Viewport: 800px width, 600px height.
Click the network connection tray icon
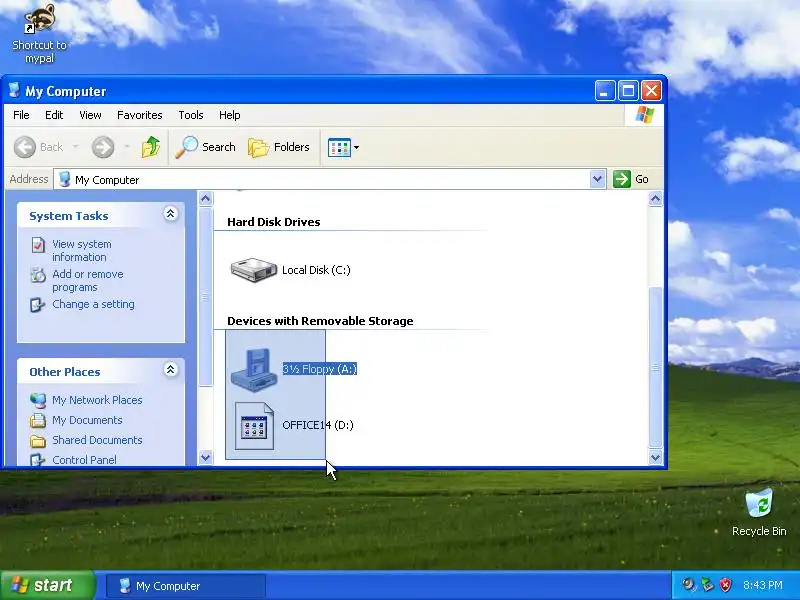(x=707, y=585)
